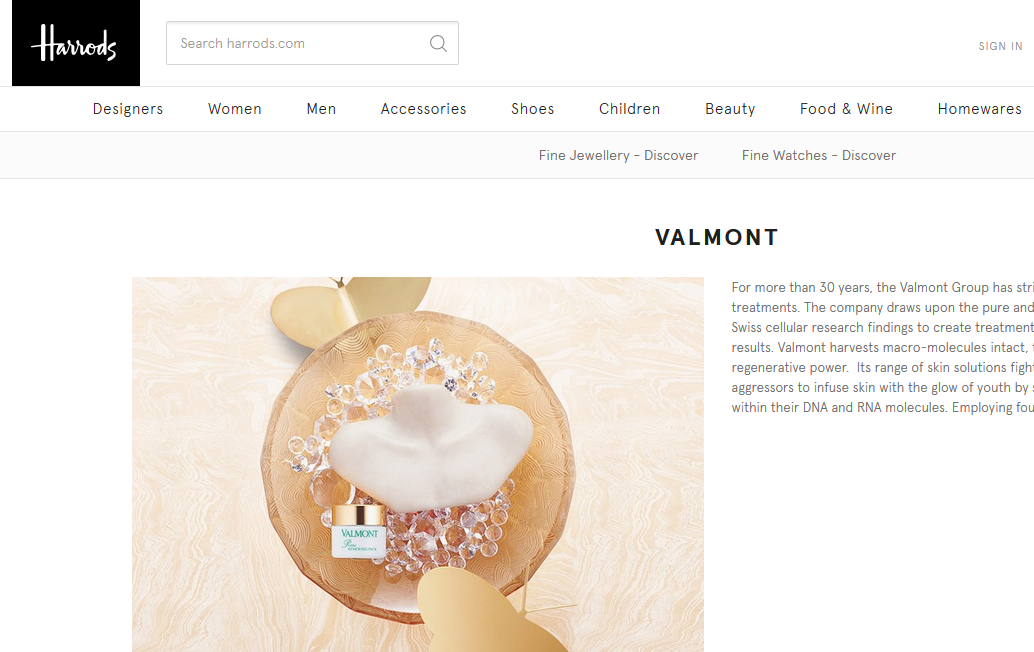Screen dimensions: 1034x652
Task: Click the Harrods logo
Action: 76,43
